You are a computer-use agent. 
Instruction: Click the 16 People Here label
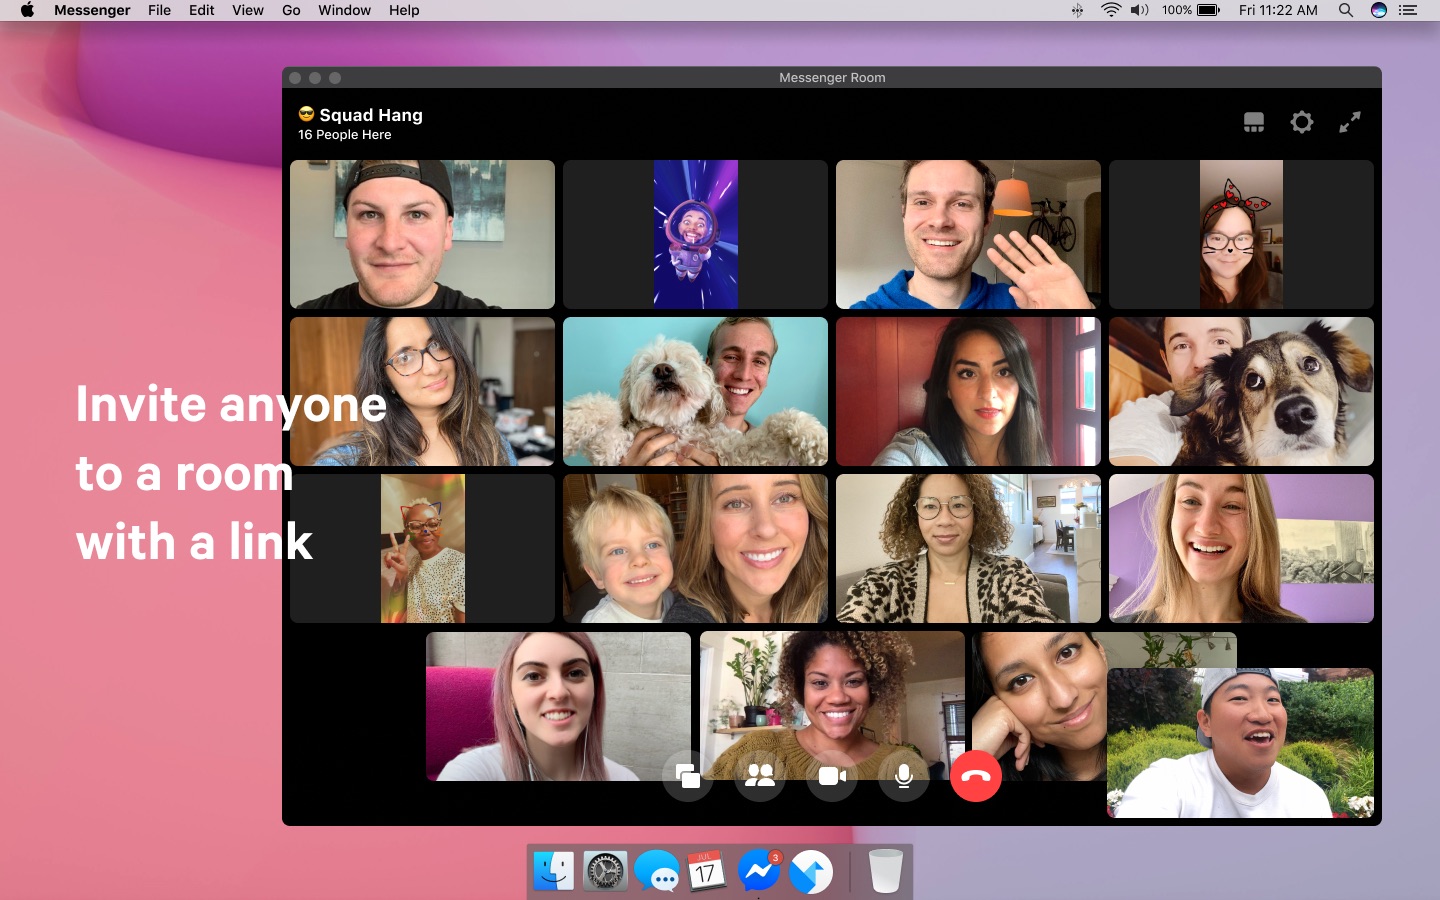coord(345,135)
